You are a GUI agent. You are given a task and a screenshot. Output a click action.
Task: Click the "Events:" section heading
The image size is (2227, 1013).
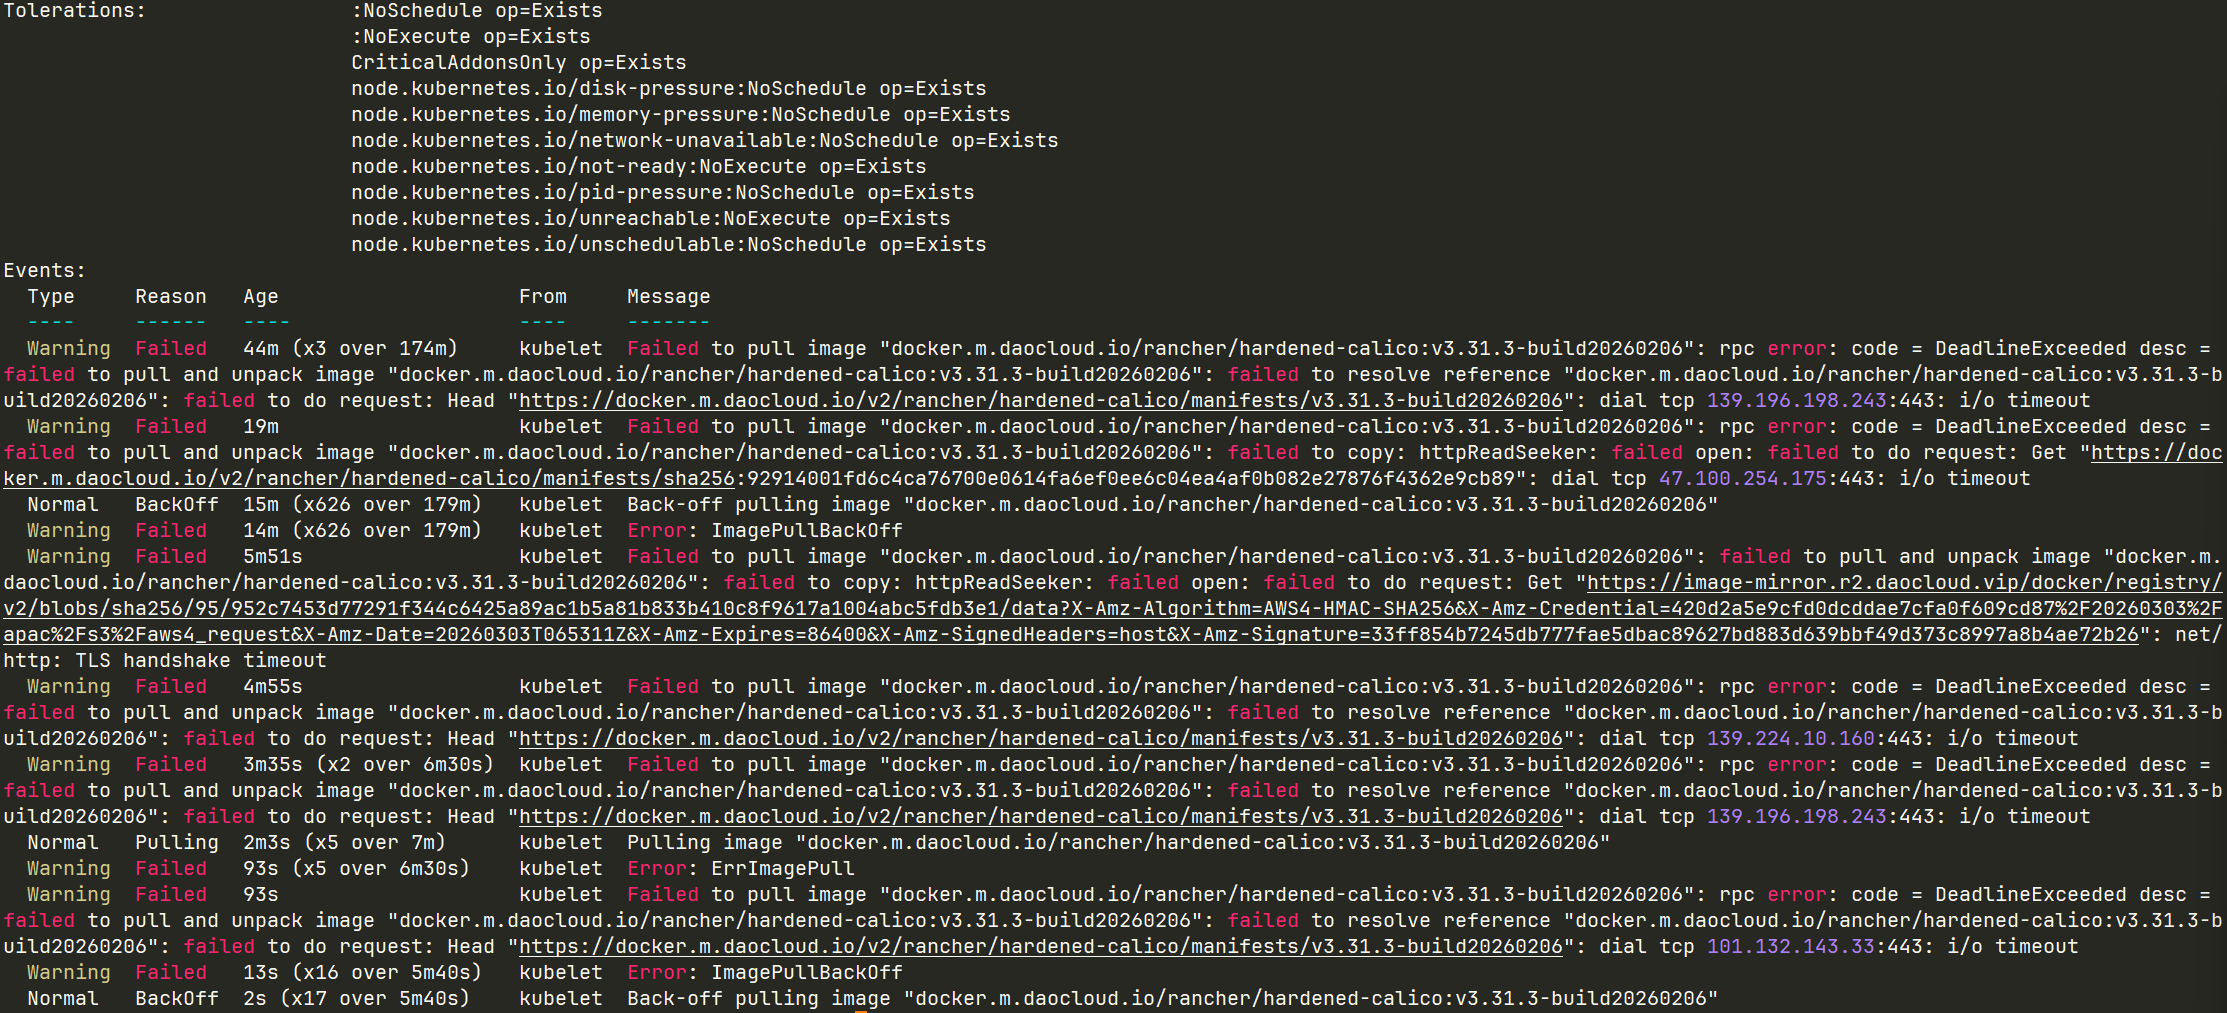tap(45, 271)
